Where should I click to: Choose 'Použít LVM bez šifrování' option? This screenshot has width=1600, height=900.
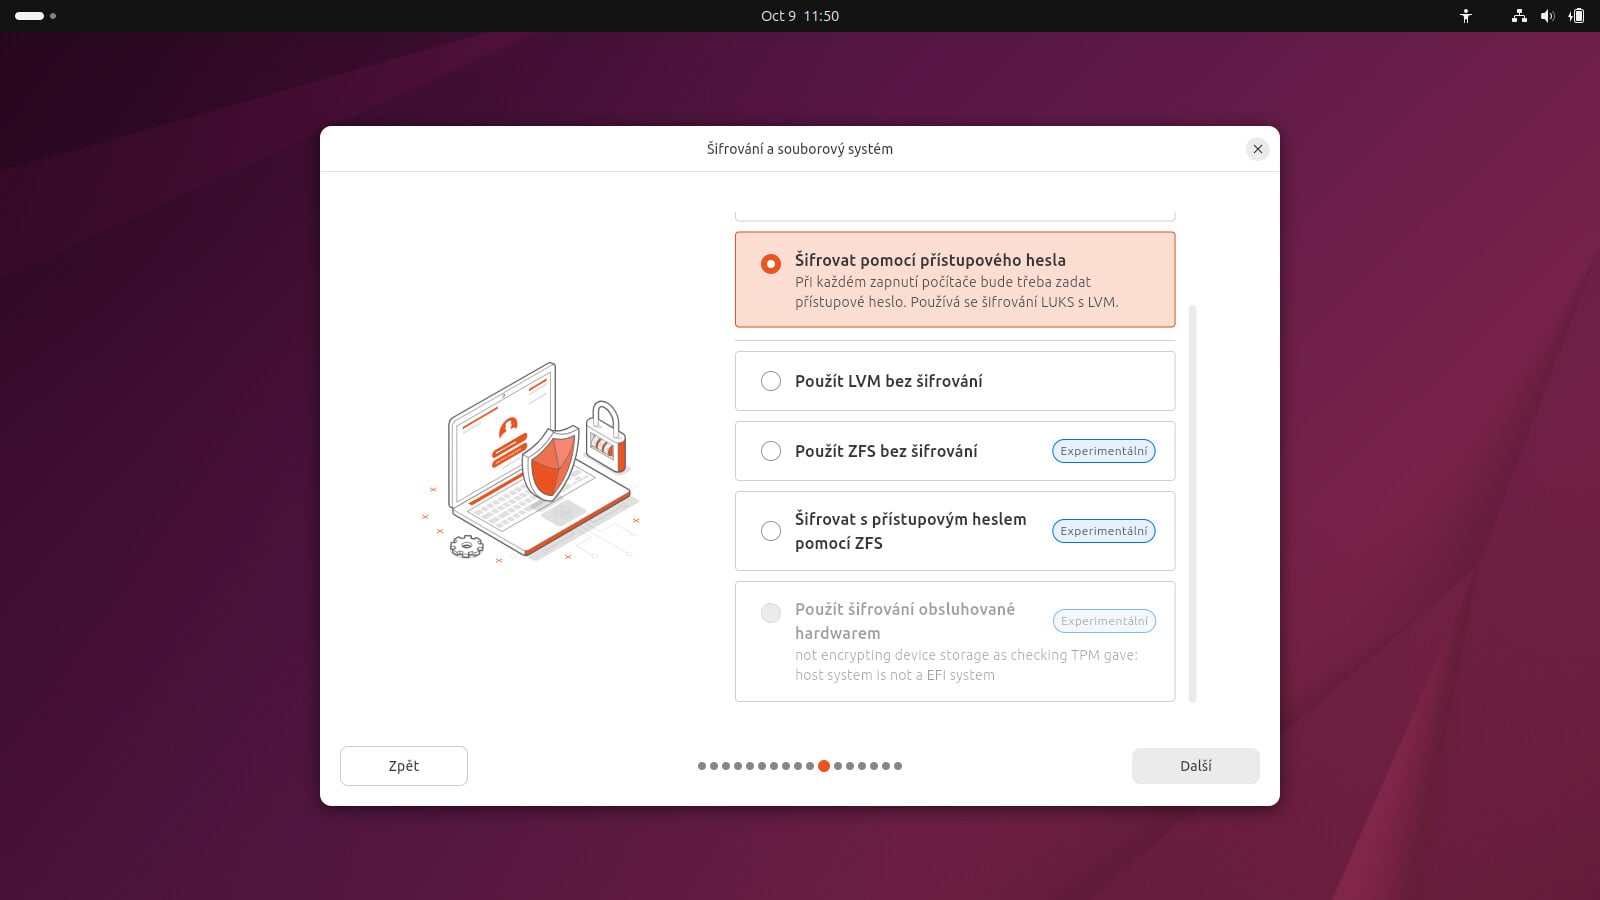[955, 381]
